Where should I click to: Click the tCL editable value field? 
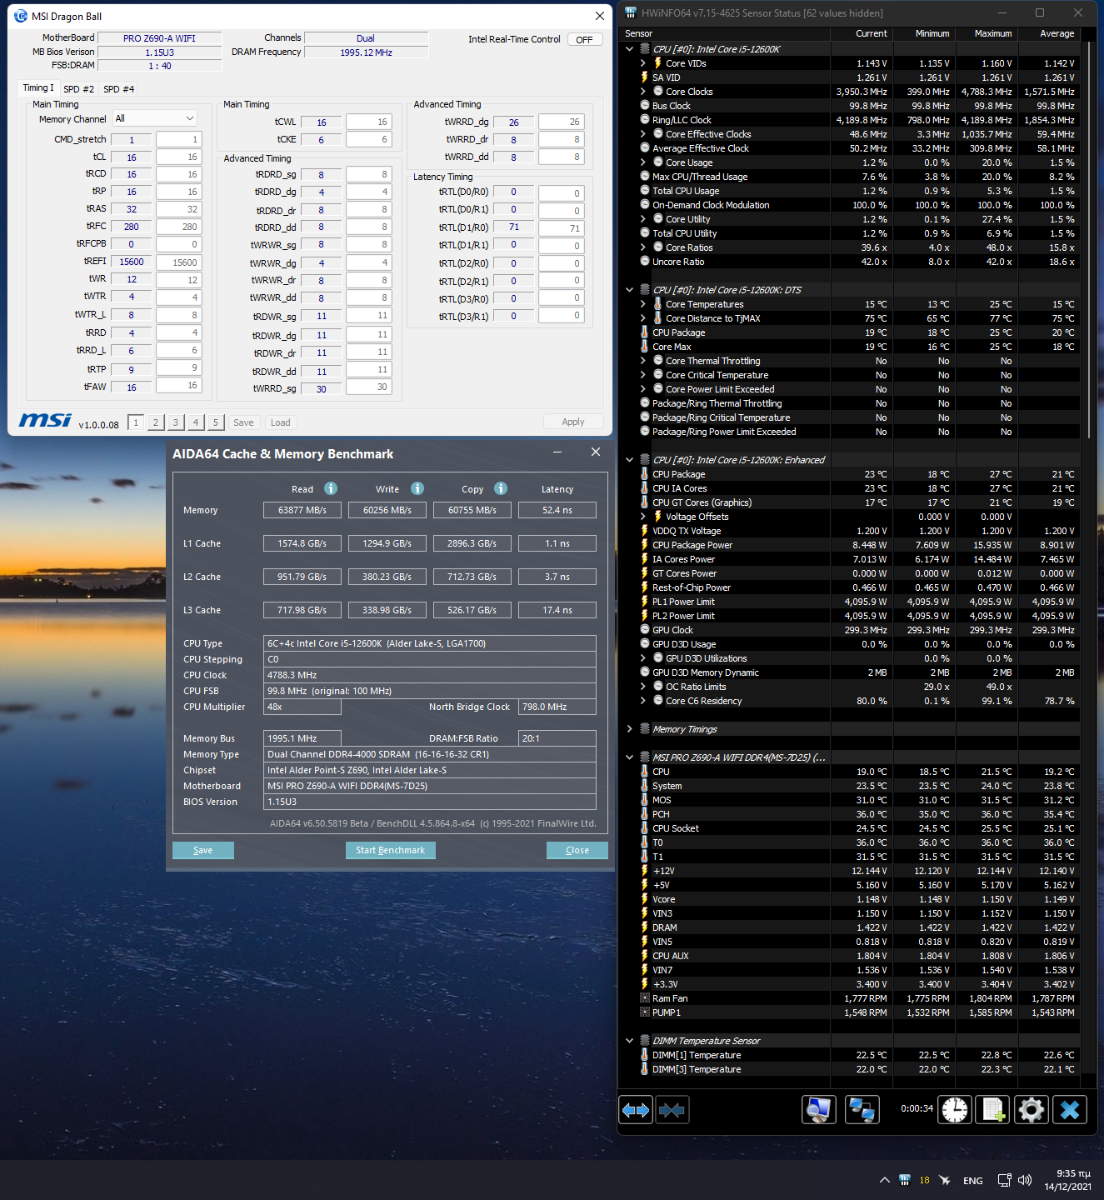[x=179, y=157]
